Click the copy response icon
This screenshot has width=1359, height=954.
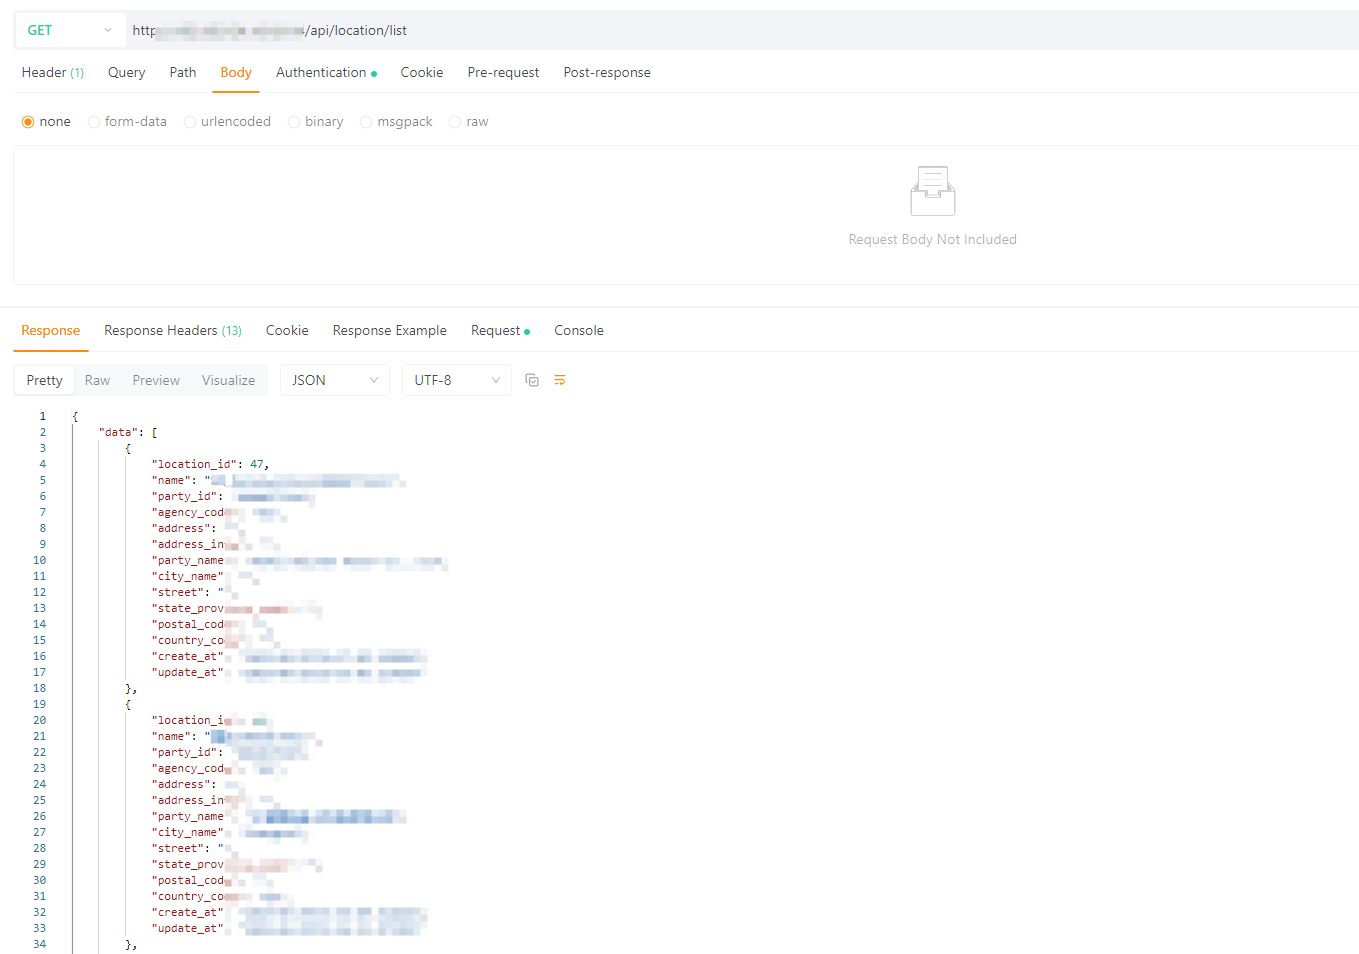pyautogui.click(x=532, y=380)
